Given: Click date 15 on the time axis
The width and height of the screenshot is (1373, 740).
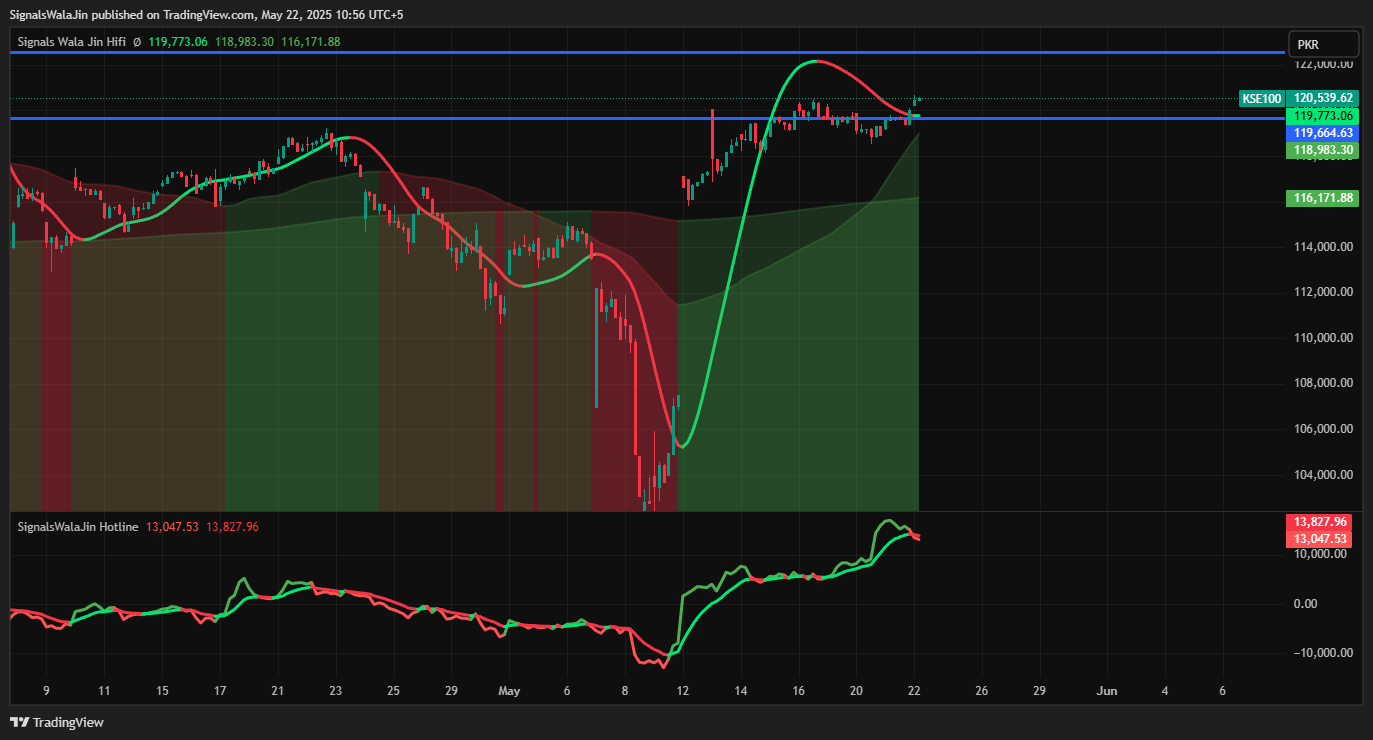Looking at the screenshot, I should click(162, 691).
